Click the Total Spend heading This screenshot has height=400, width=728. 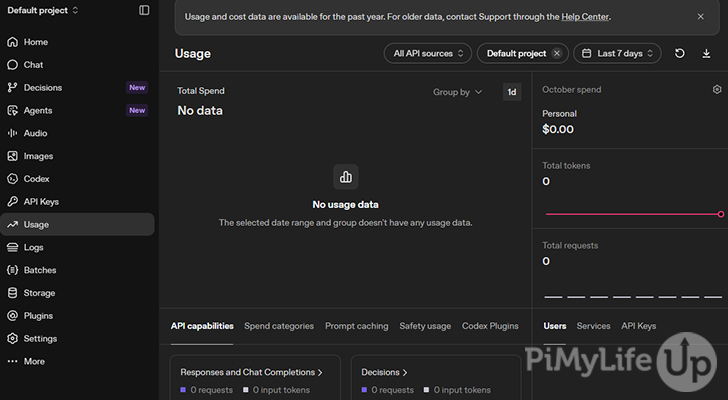point(201,91)
